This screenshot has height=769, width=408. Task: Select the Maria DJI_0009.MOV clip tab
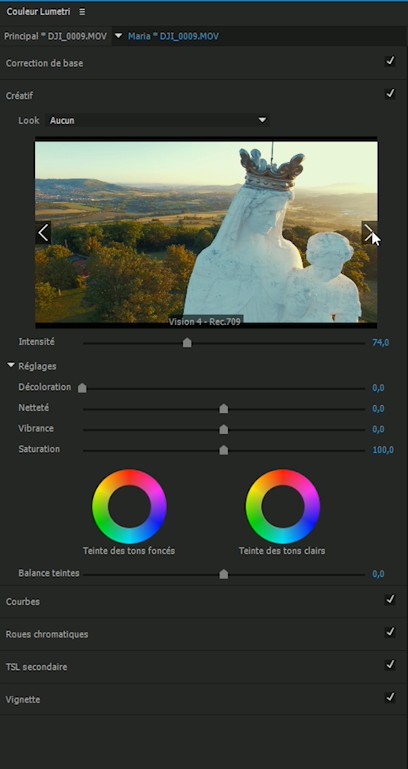coord(174,36)
